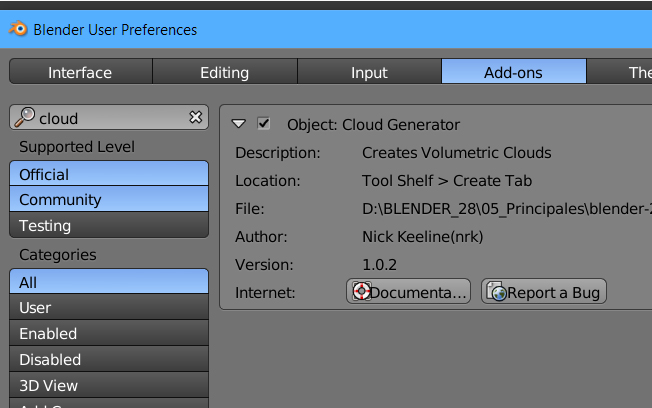This screenshot has width=652, height=408.
Task: Click the Blender logo icon in title bar
Action: tap(18, 29)
